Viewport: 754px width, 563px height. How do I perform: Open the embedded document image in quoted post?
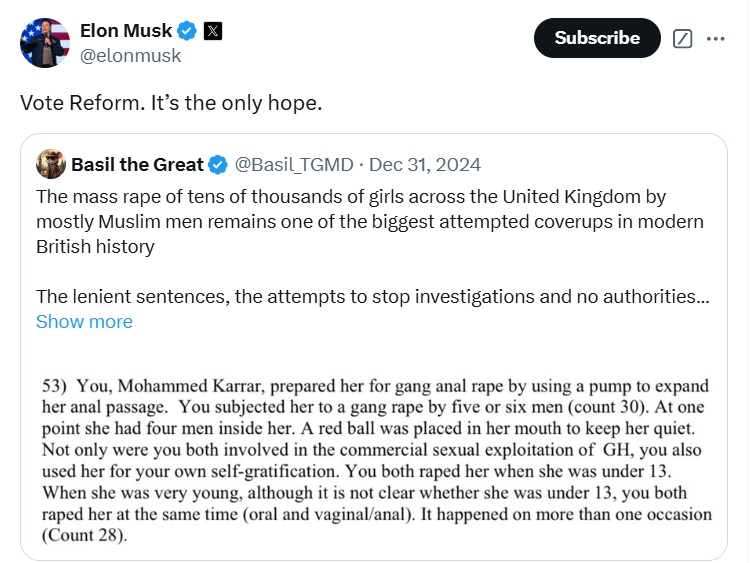click(x=377, y=460)
